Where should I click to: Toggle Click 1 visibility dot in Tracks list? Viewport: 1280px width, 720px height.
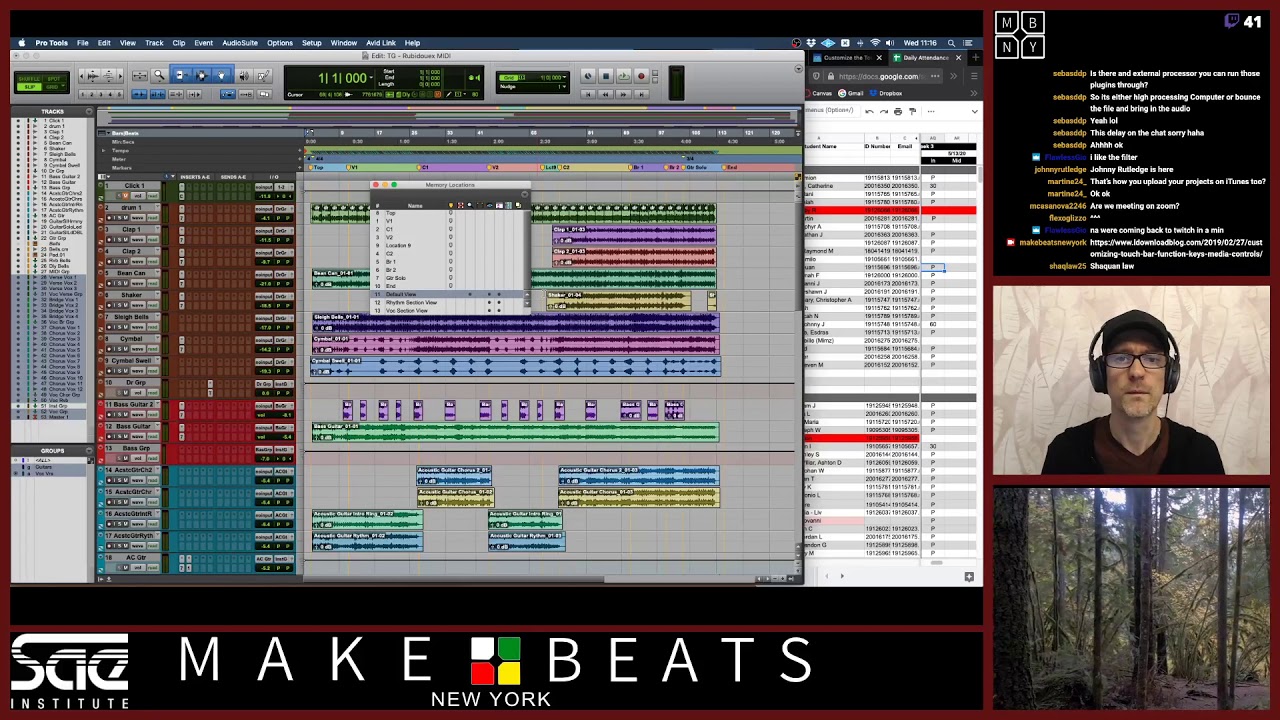18,120
